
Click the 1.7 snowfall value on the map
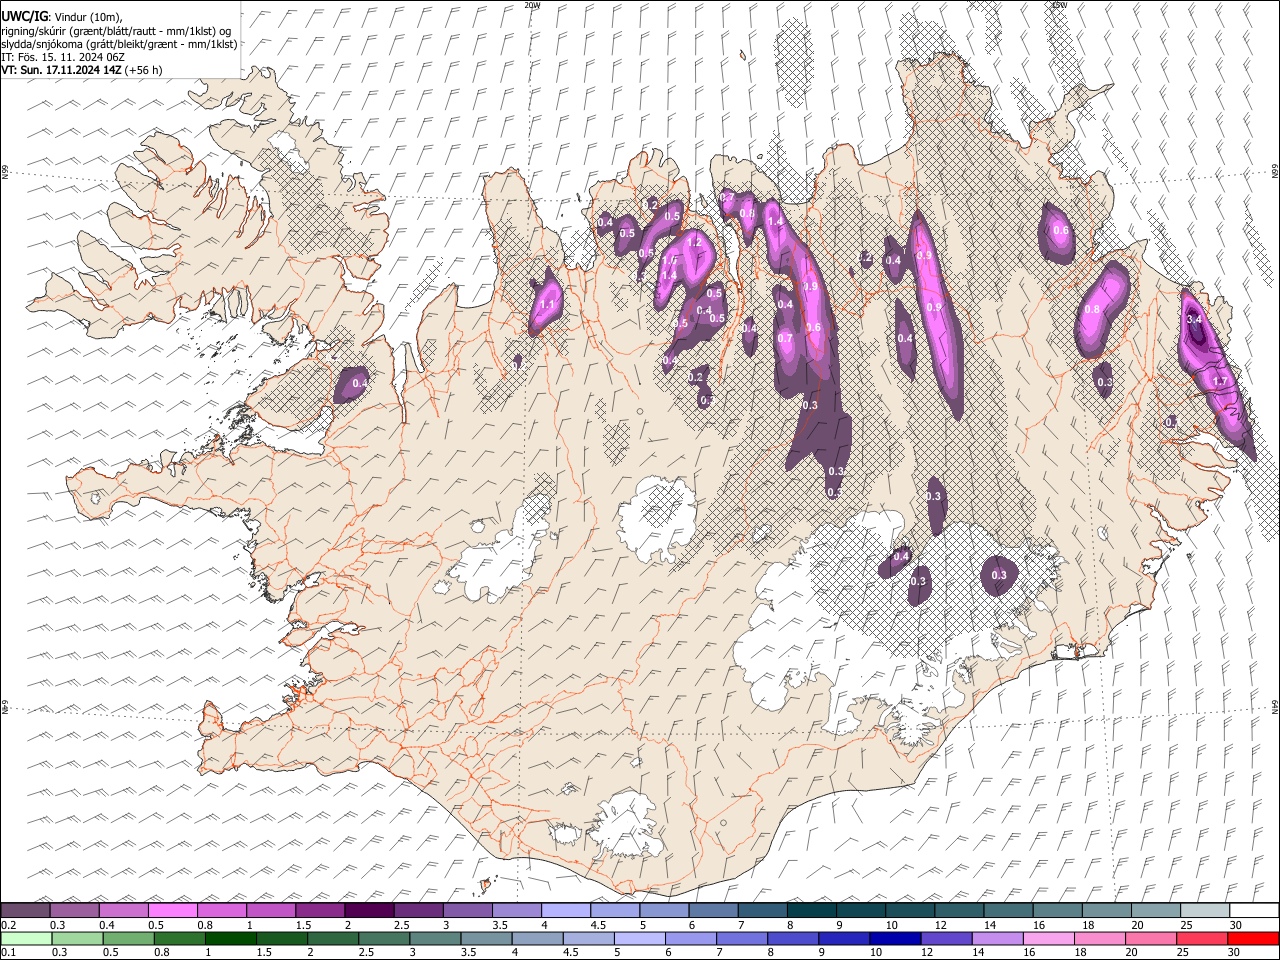[x=1220, y=382]
